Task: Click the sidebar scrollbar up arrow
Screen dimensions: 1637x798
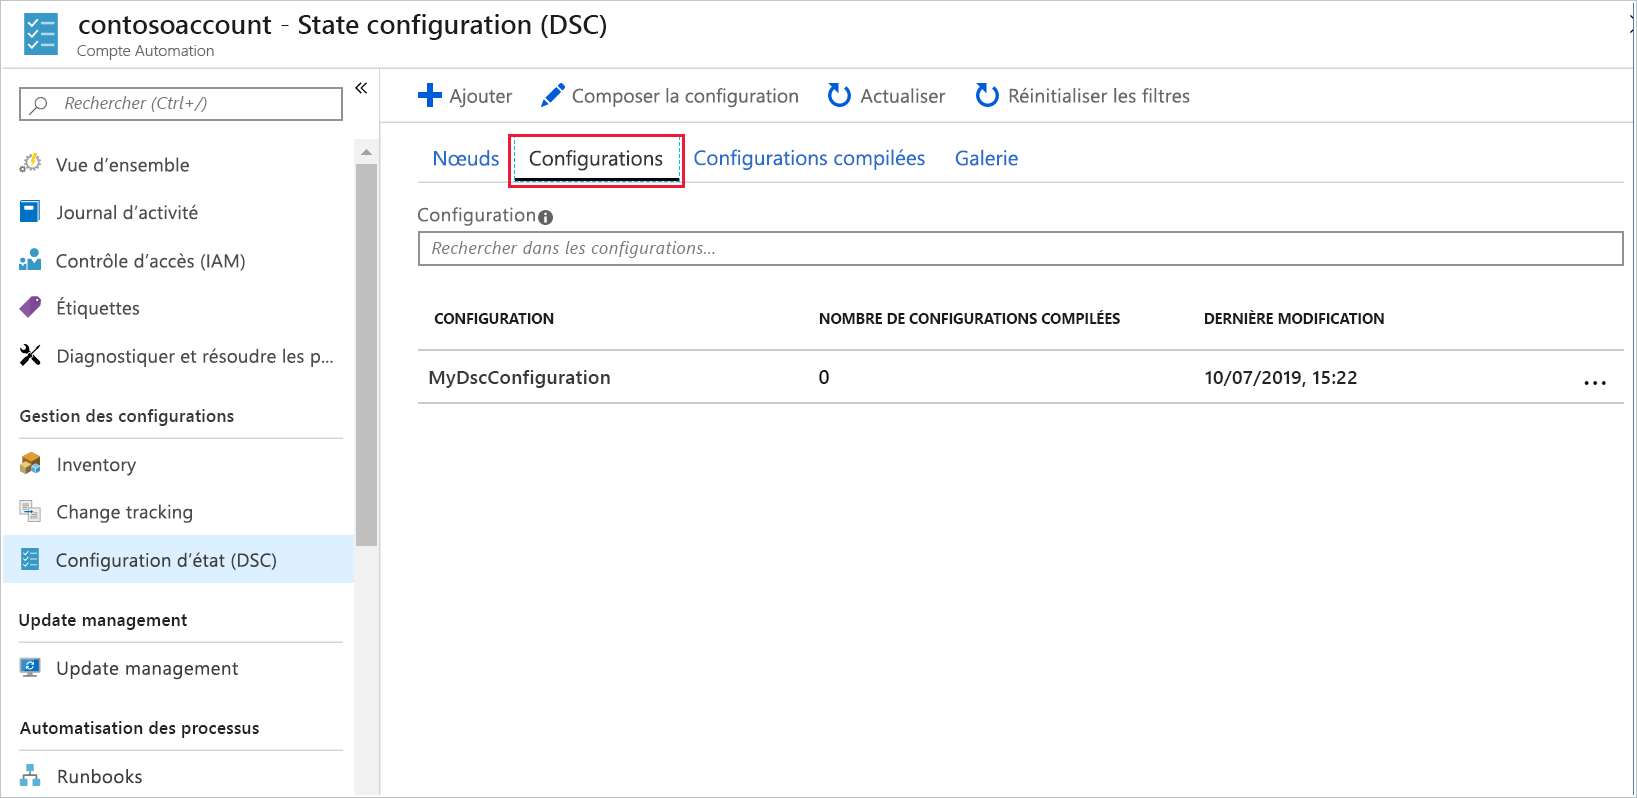Action: tap(367, 152)
